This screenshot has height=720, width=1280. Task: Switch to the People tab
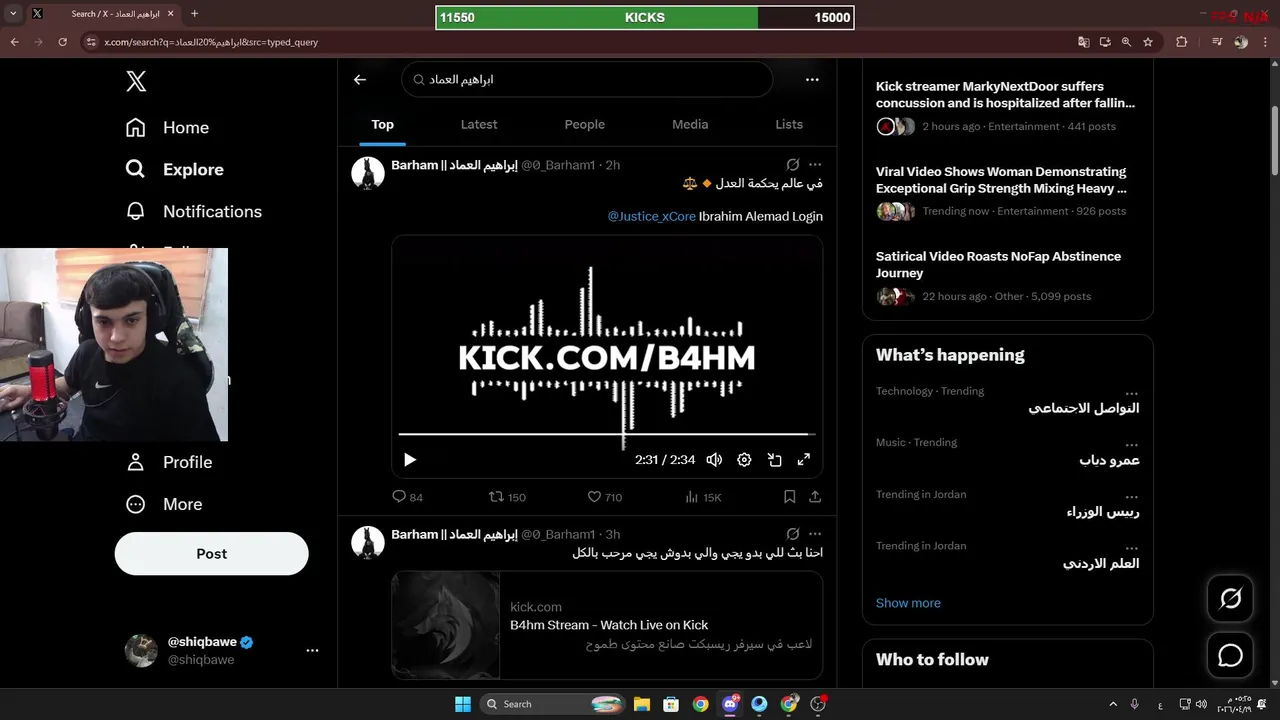coord(585,125)
